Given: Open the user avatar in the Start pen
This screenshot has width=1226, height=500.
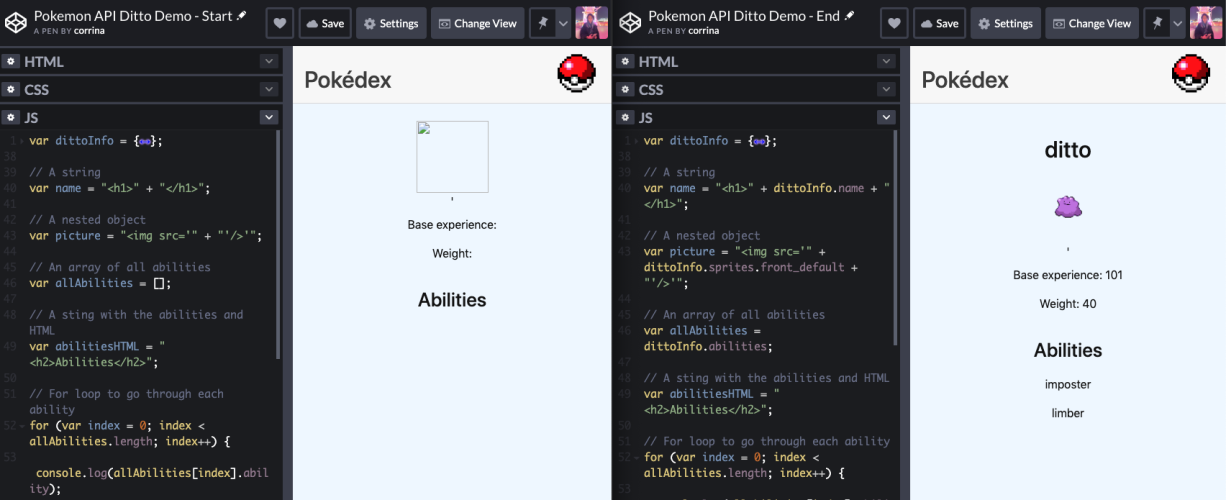Looking at the screenshot, I should point(591,23).
